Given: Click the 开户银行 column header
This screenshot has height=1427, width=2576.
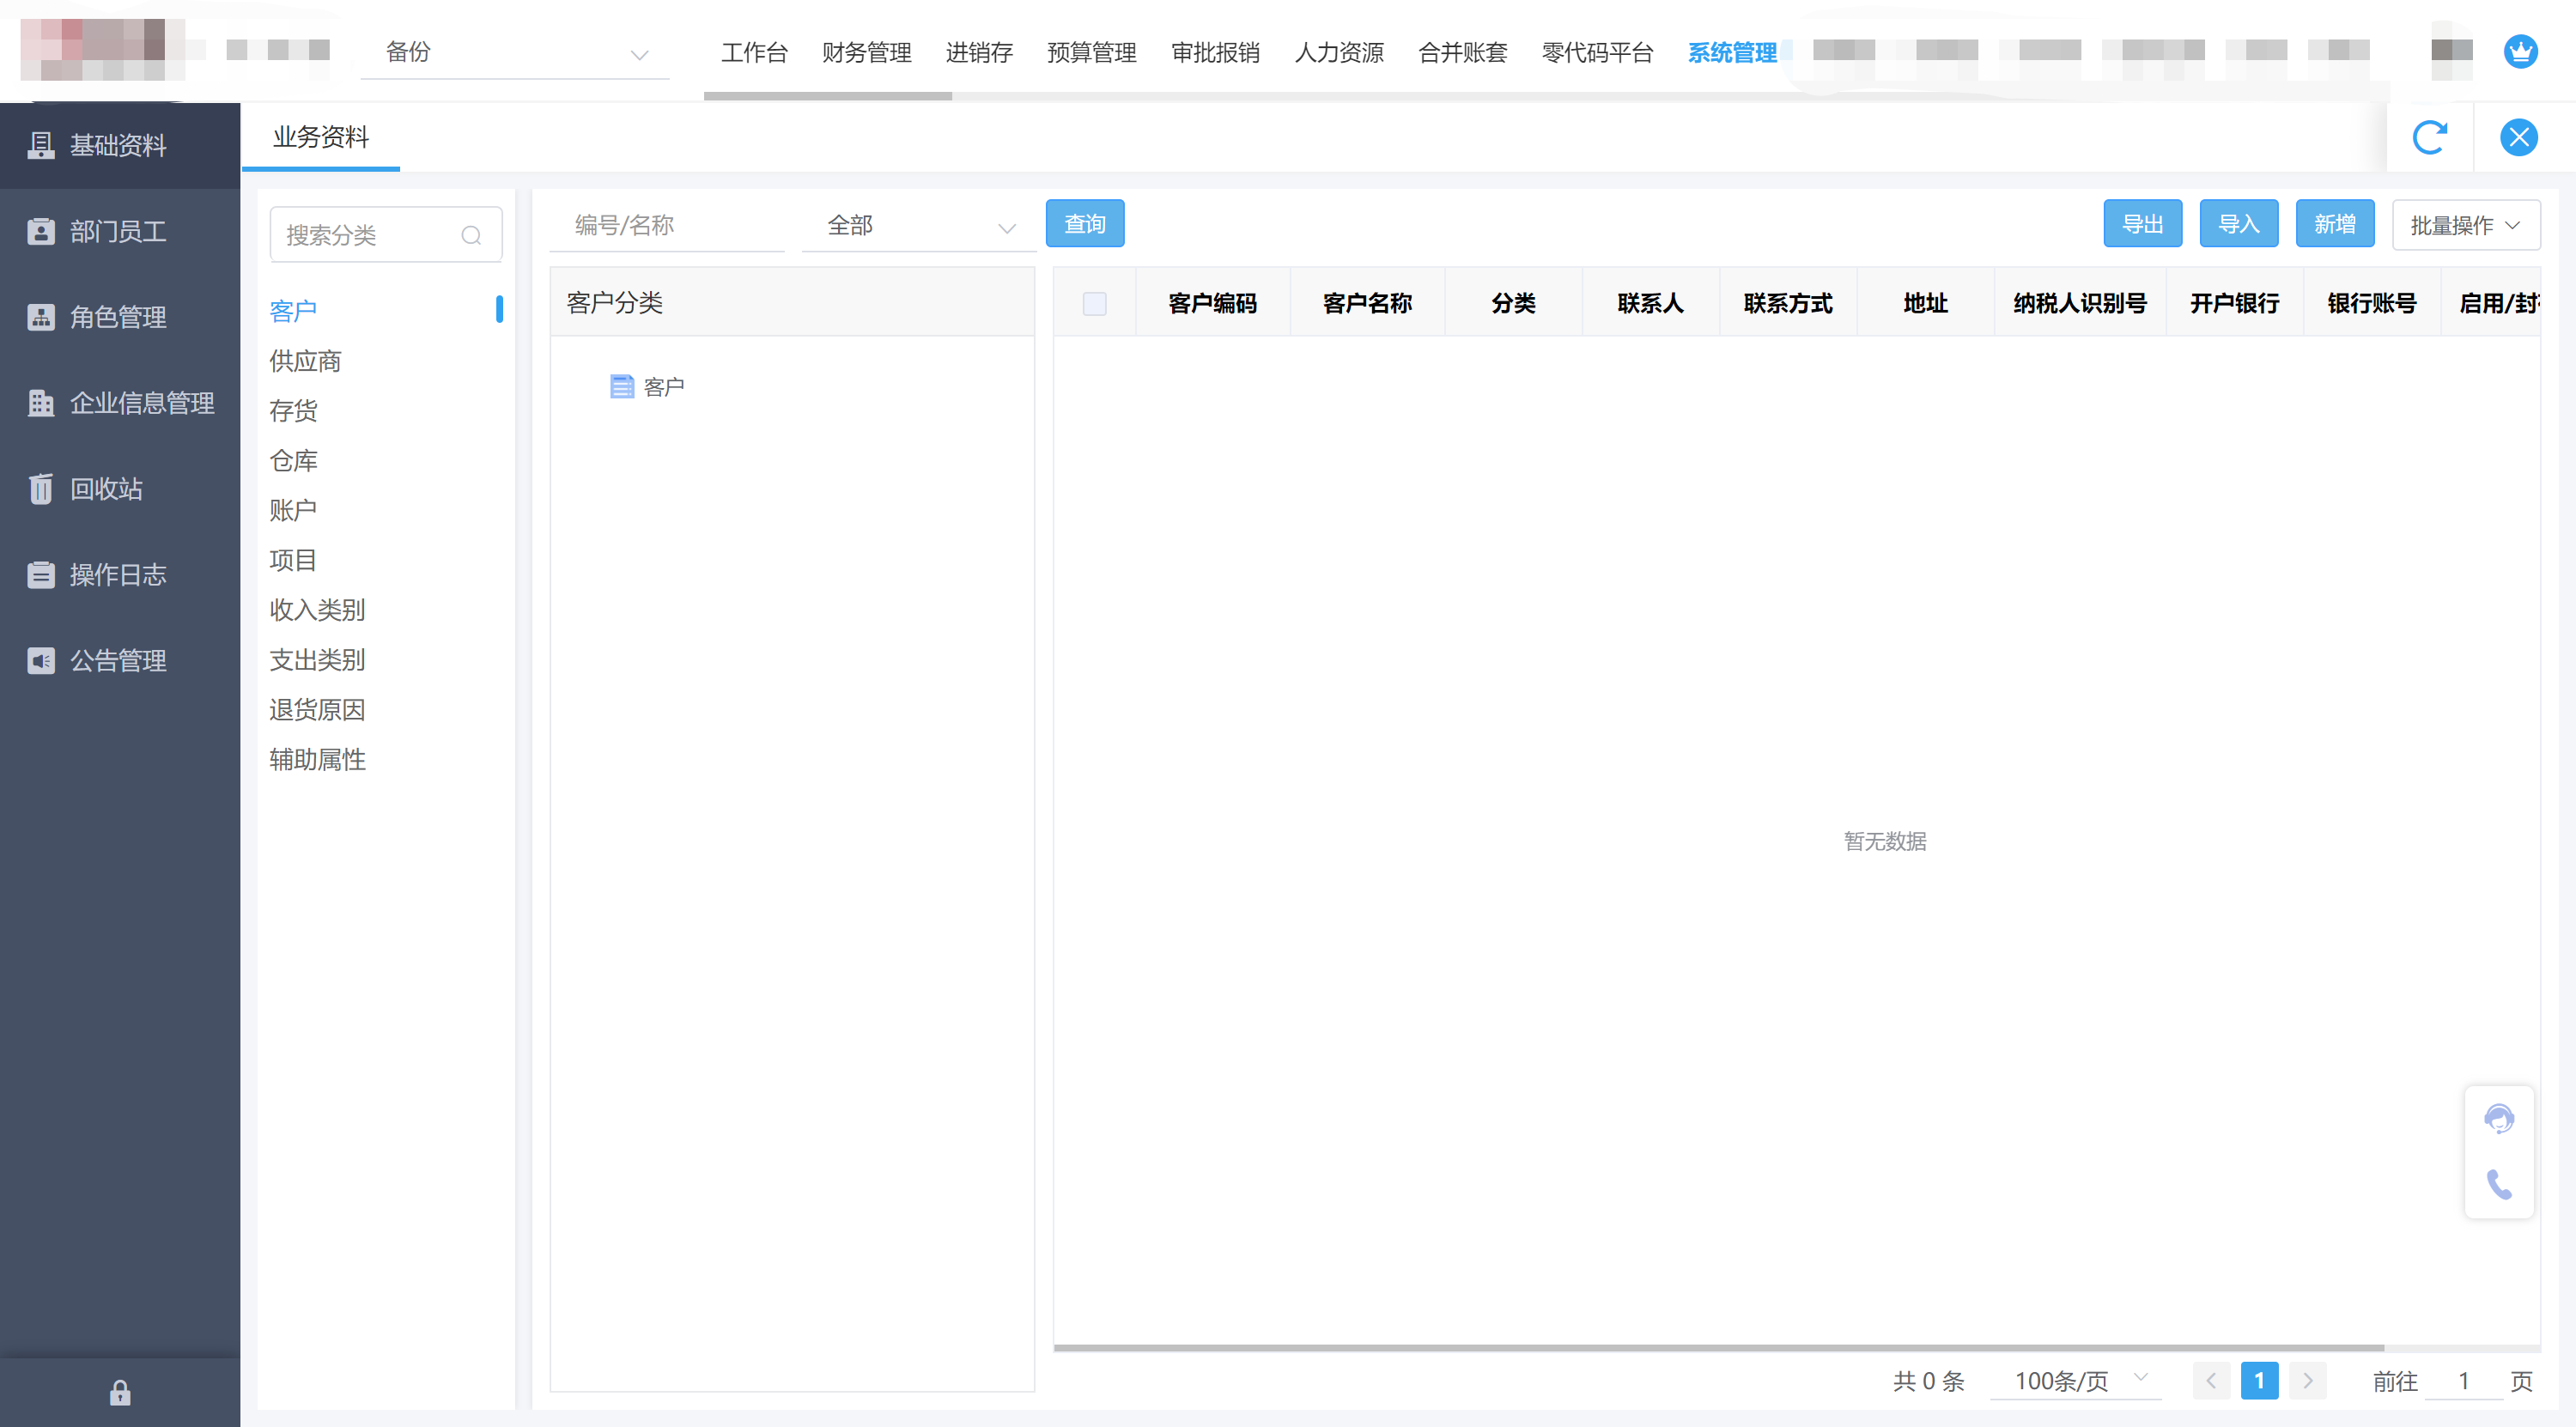Looking at the screenshot, I should point(2234,304).
